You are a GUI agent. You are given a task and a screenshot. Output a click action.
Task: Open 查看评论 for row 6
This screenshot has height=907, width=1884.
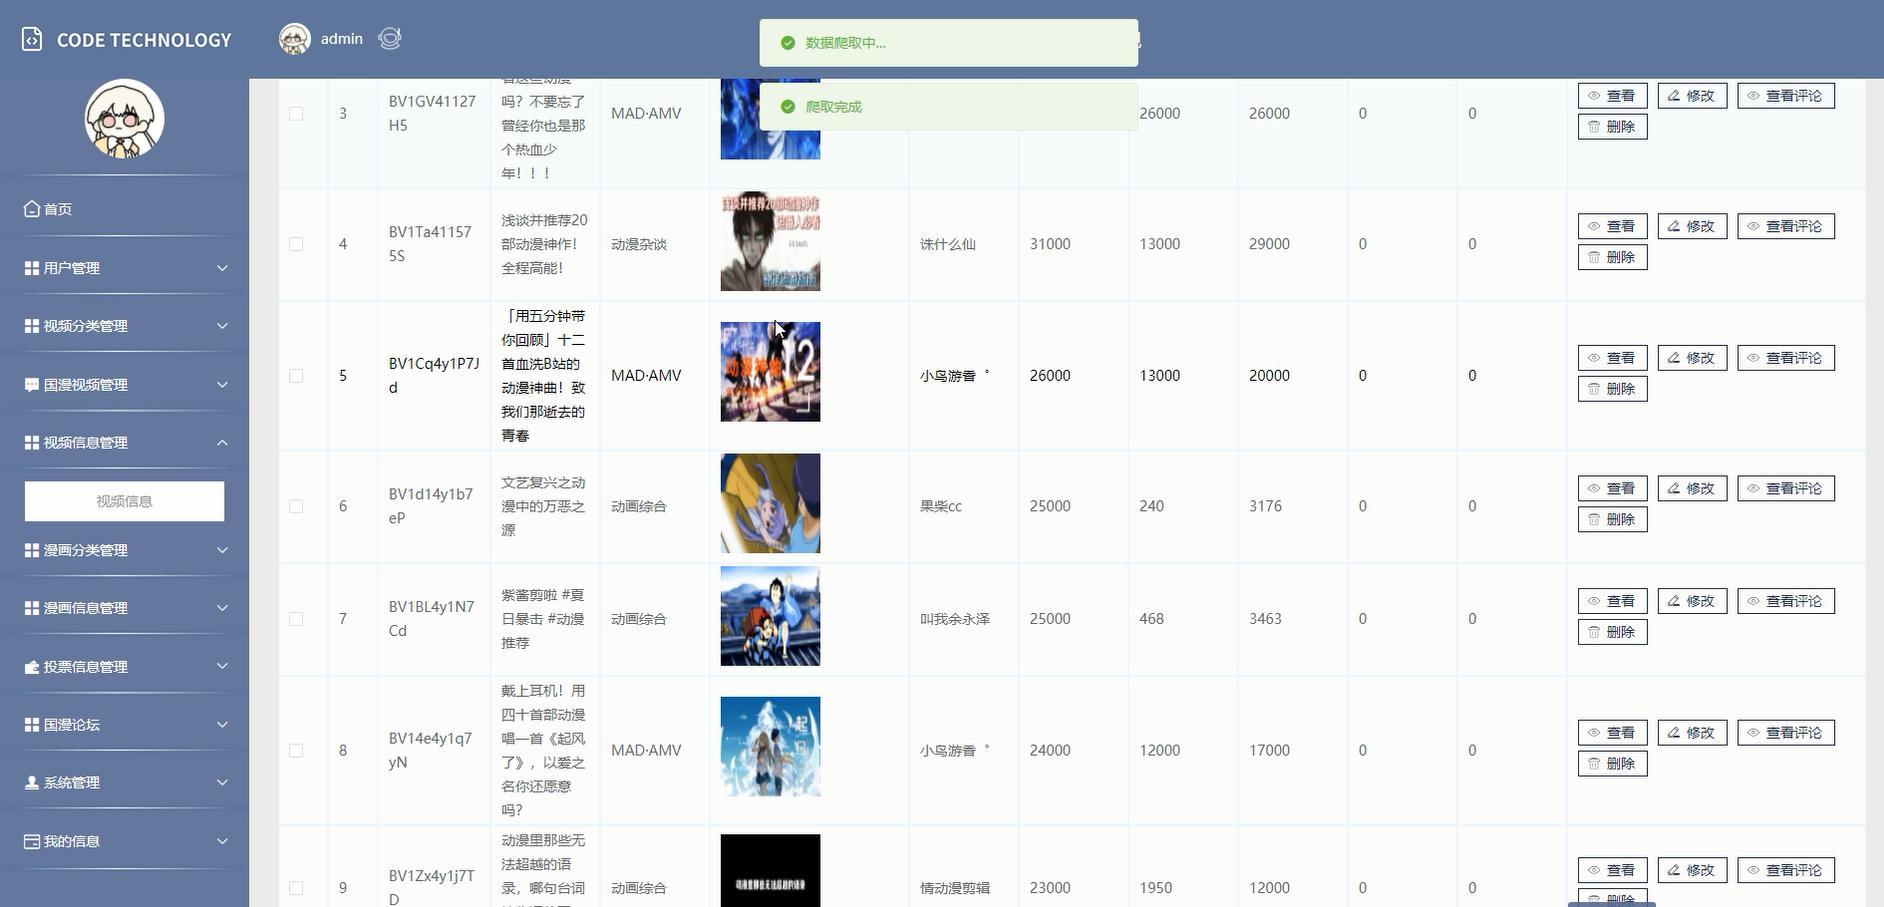click(1786, 488)
